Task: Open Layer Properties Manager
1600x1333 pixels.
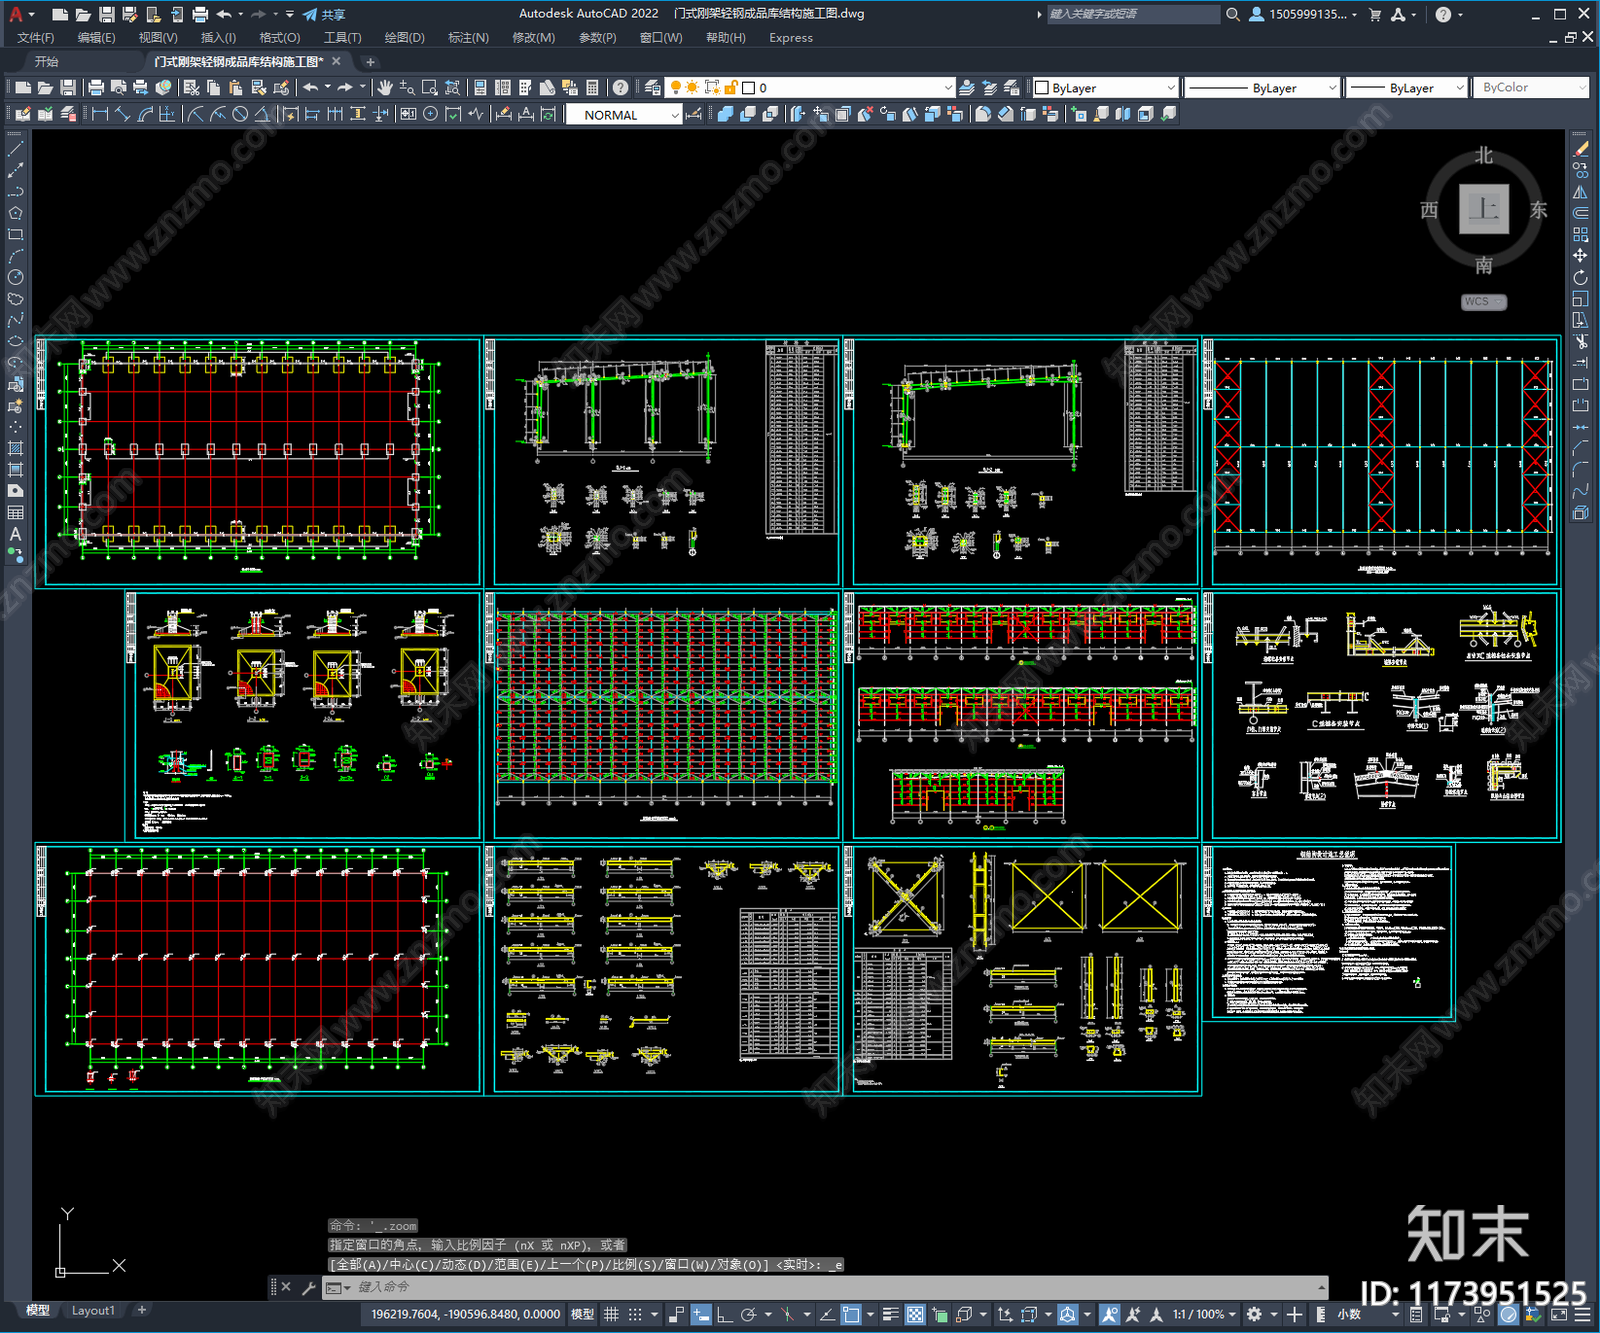Action: (653, 88)
